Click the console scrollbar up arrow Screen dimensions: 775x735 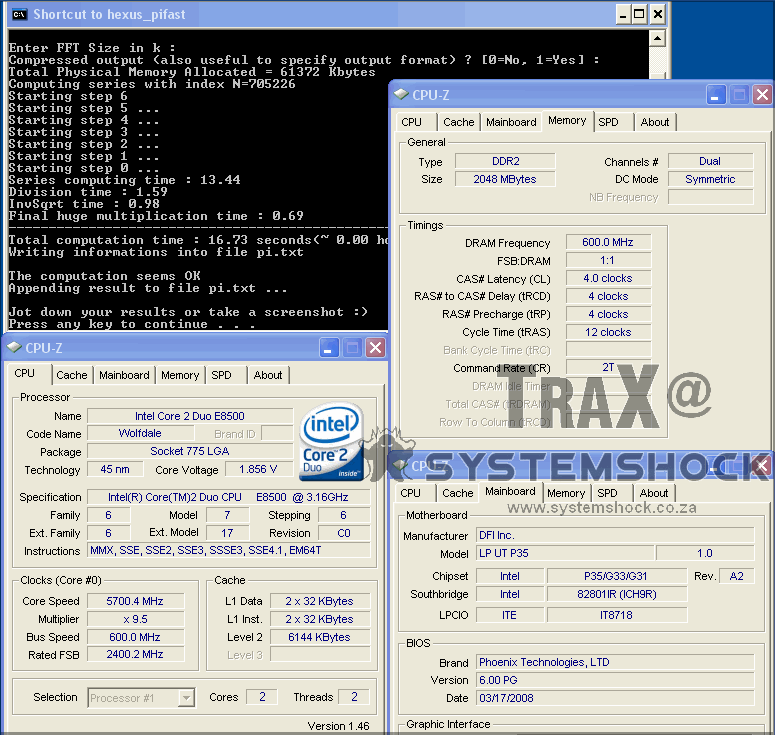657,38
